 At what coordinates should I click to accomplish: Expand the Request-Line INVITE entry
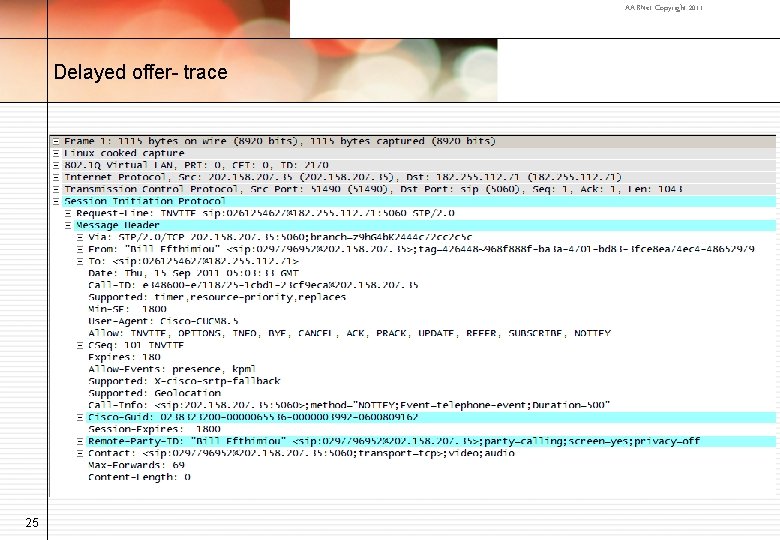[x=68, y=213]
